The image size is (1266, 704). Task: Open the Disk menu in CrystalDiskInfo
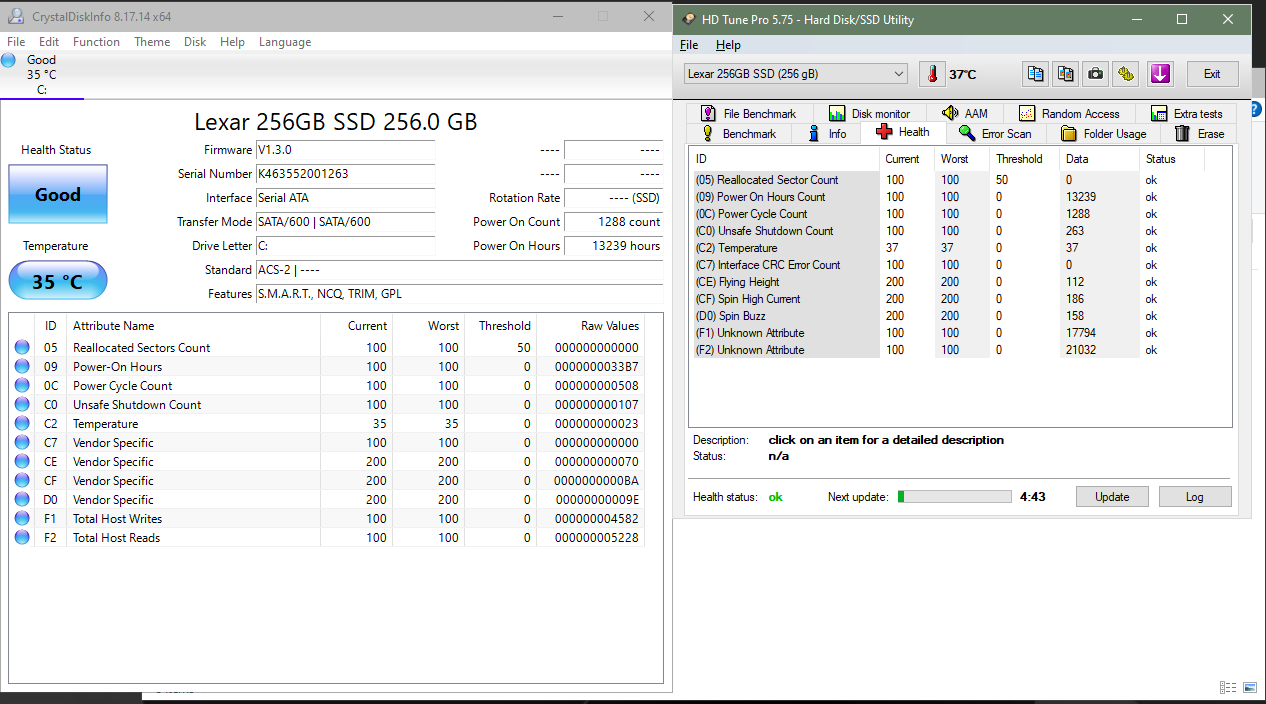click(194, 42)
